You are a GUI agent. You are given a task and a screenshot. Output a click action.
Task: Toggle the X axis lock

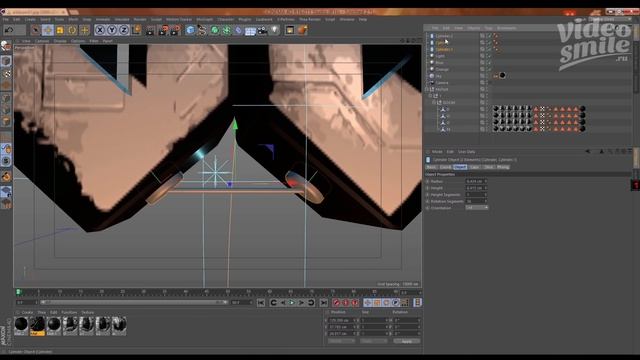[100, 30]
